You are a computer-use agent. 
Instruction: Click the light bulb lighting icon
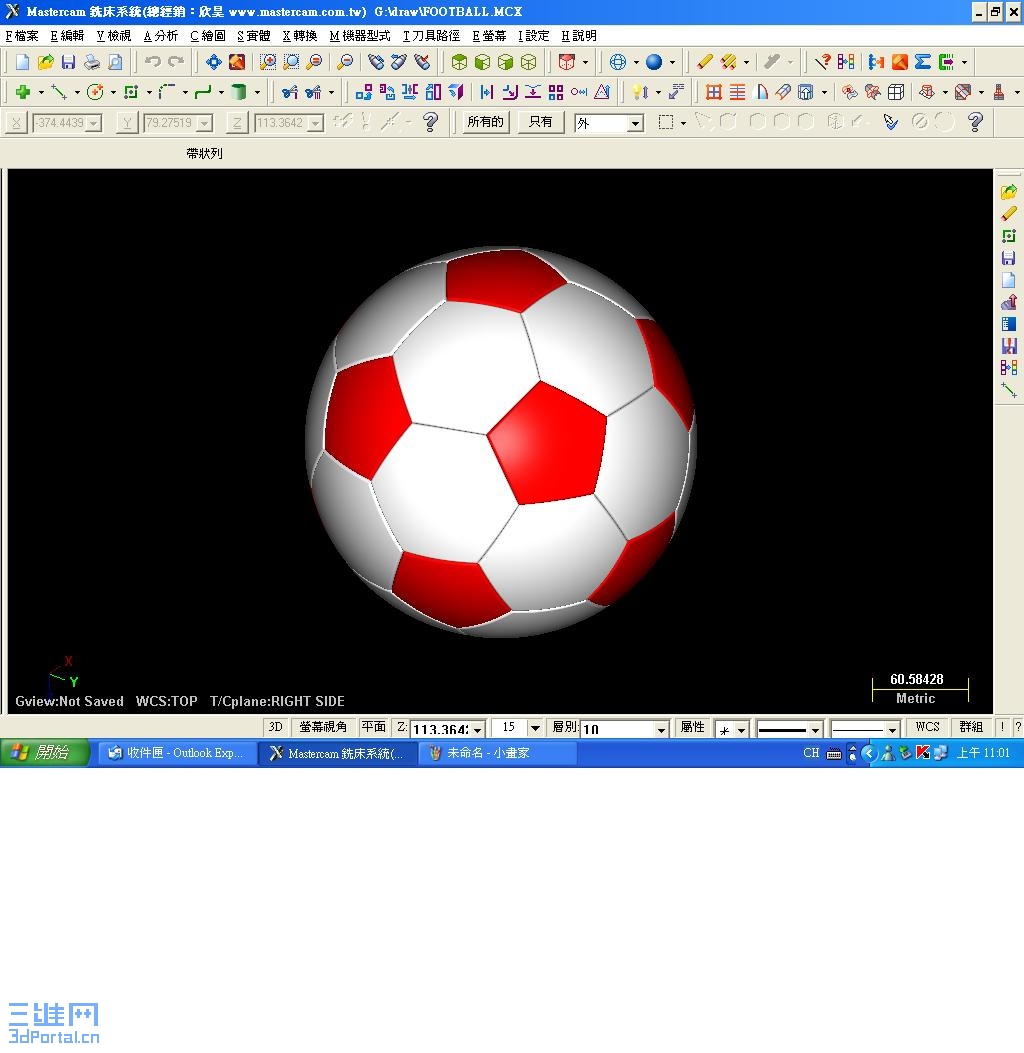coord(640,92)
